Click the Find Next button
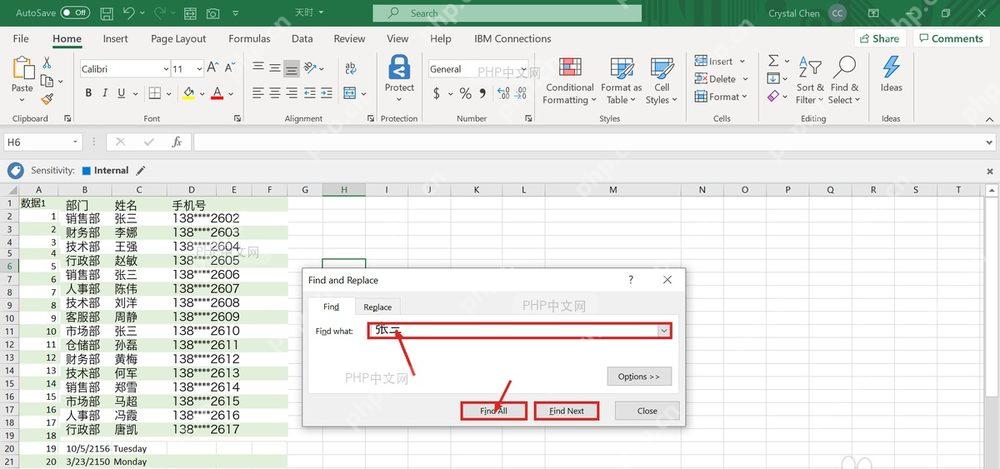Image resolution: width=1000 pixels, height=469 pixels. click(566, 411)
